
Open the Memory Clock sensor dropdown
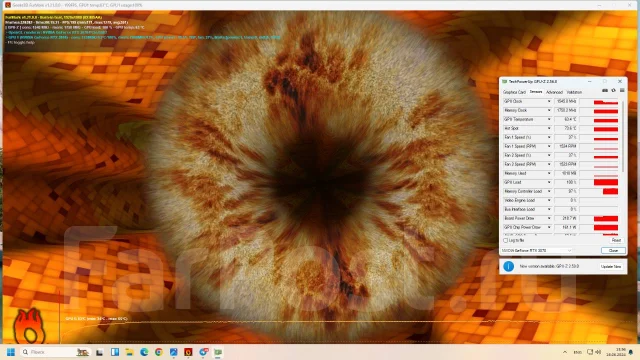click(549, 110)
